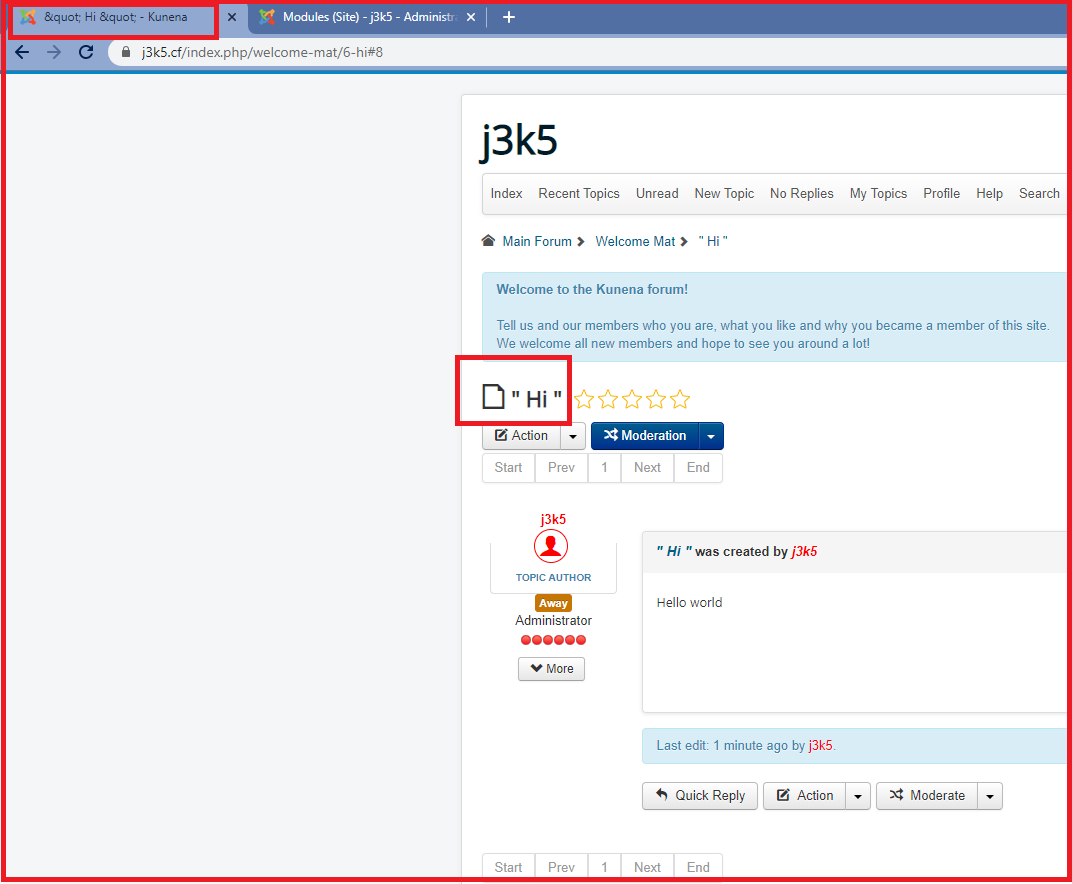Click Prev in top pagination

click(561, 468)
